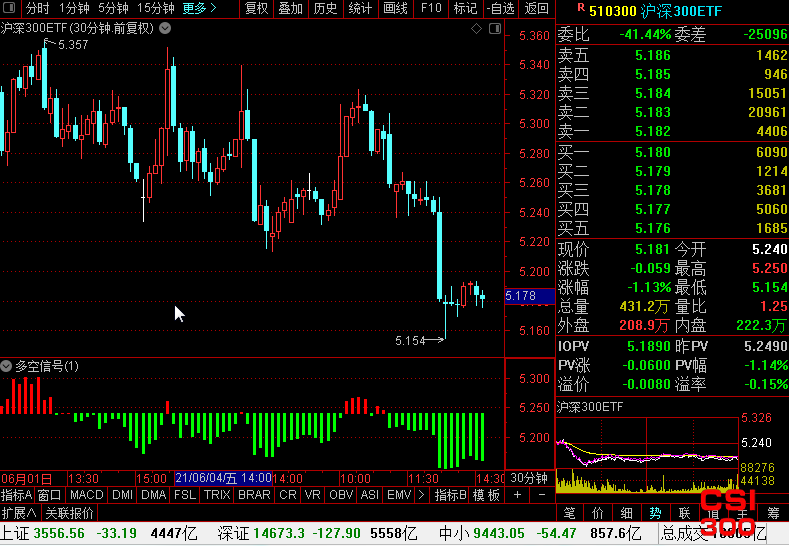
Task: Click the 5.178 price marker on the axis
Action: point(530,296)
